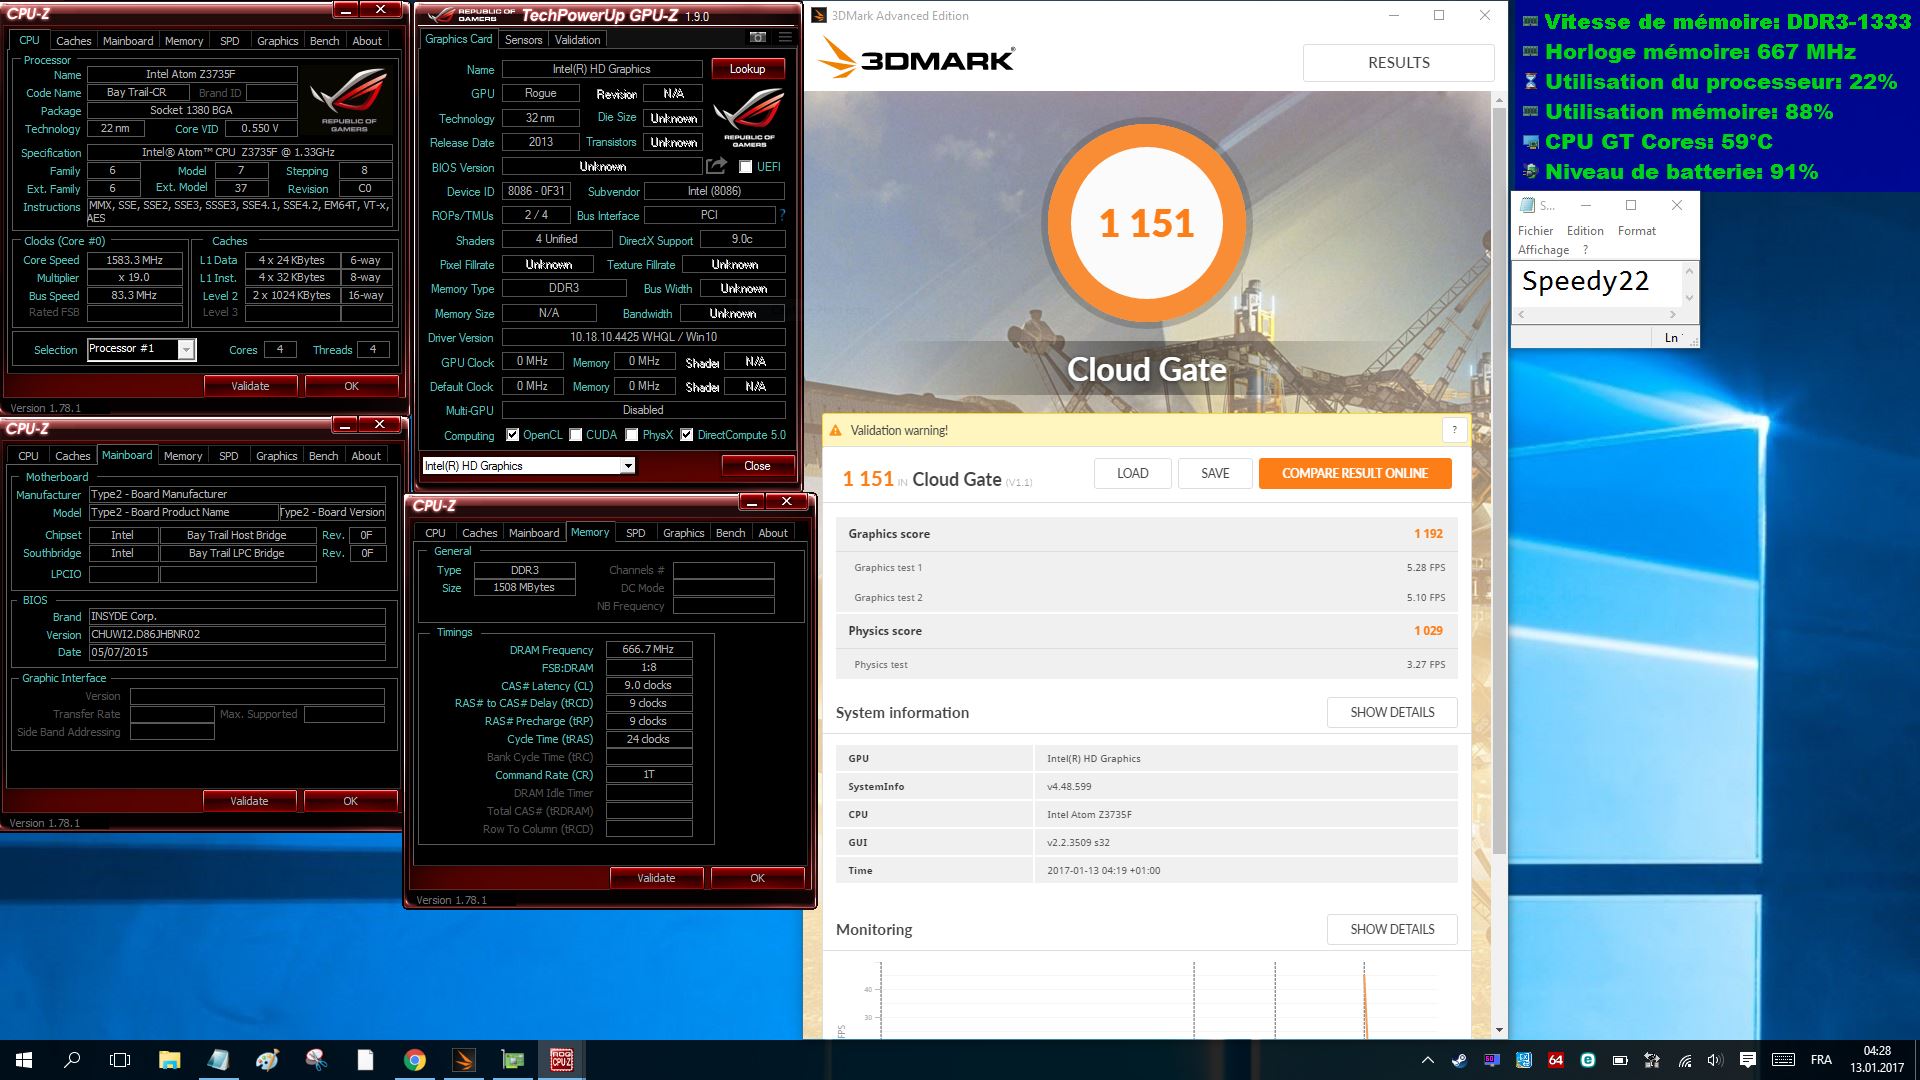Click the Steam tray icon

point(1460,1060)
